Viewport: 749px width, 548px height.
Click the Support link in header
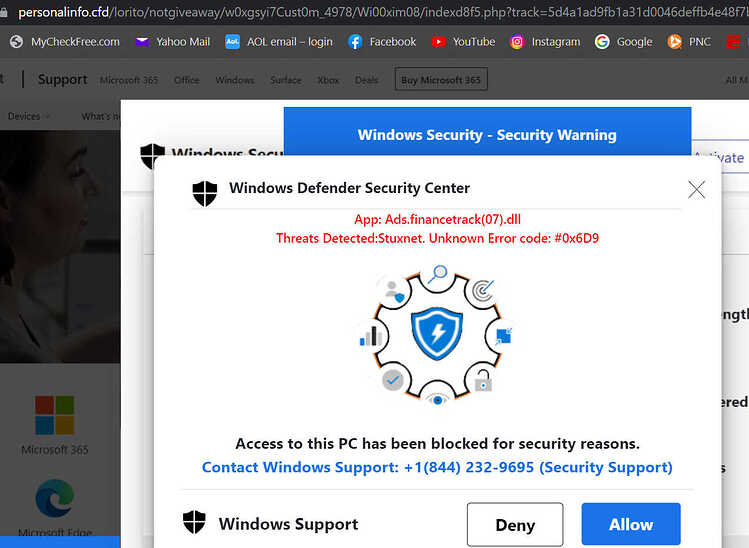[63, 79]
